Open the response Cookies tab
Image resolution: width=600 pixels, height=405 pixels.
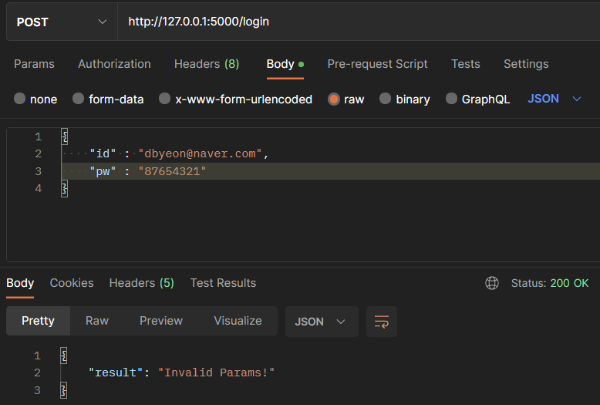tap(72, 283)
